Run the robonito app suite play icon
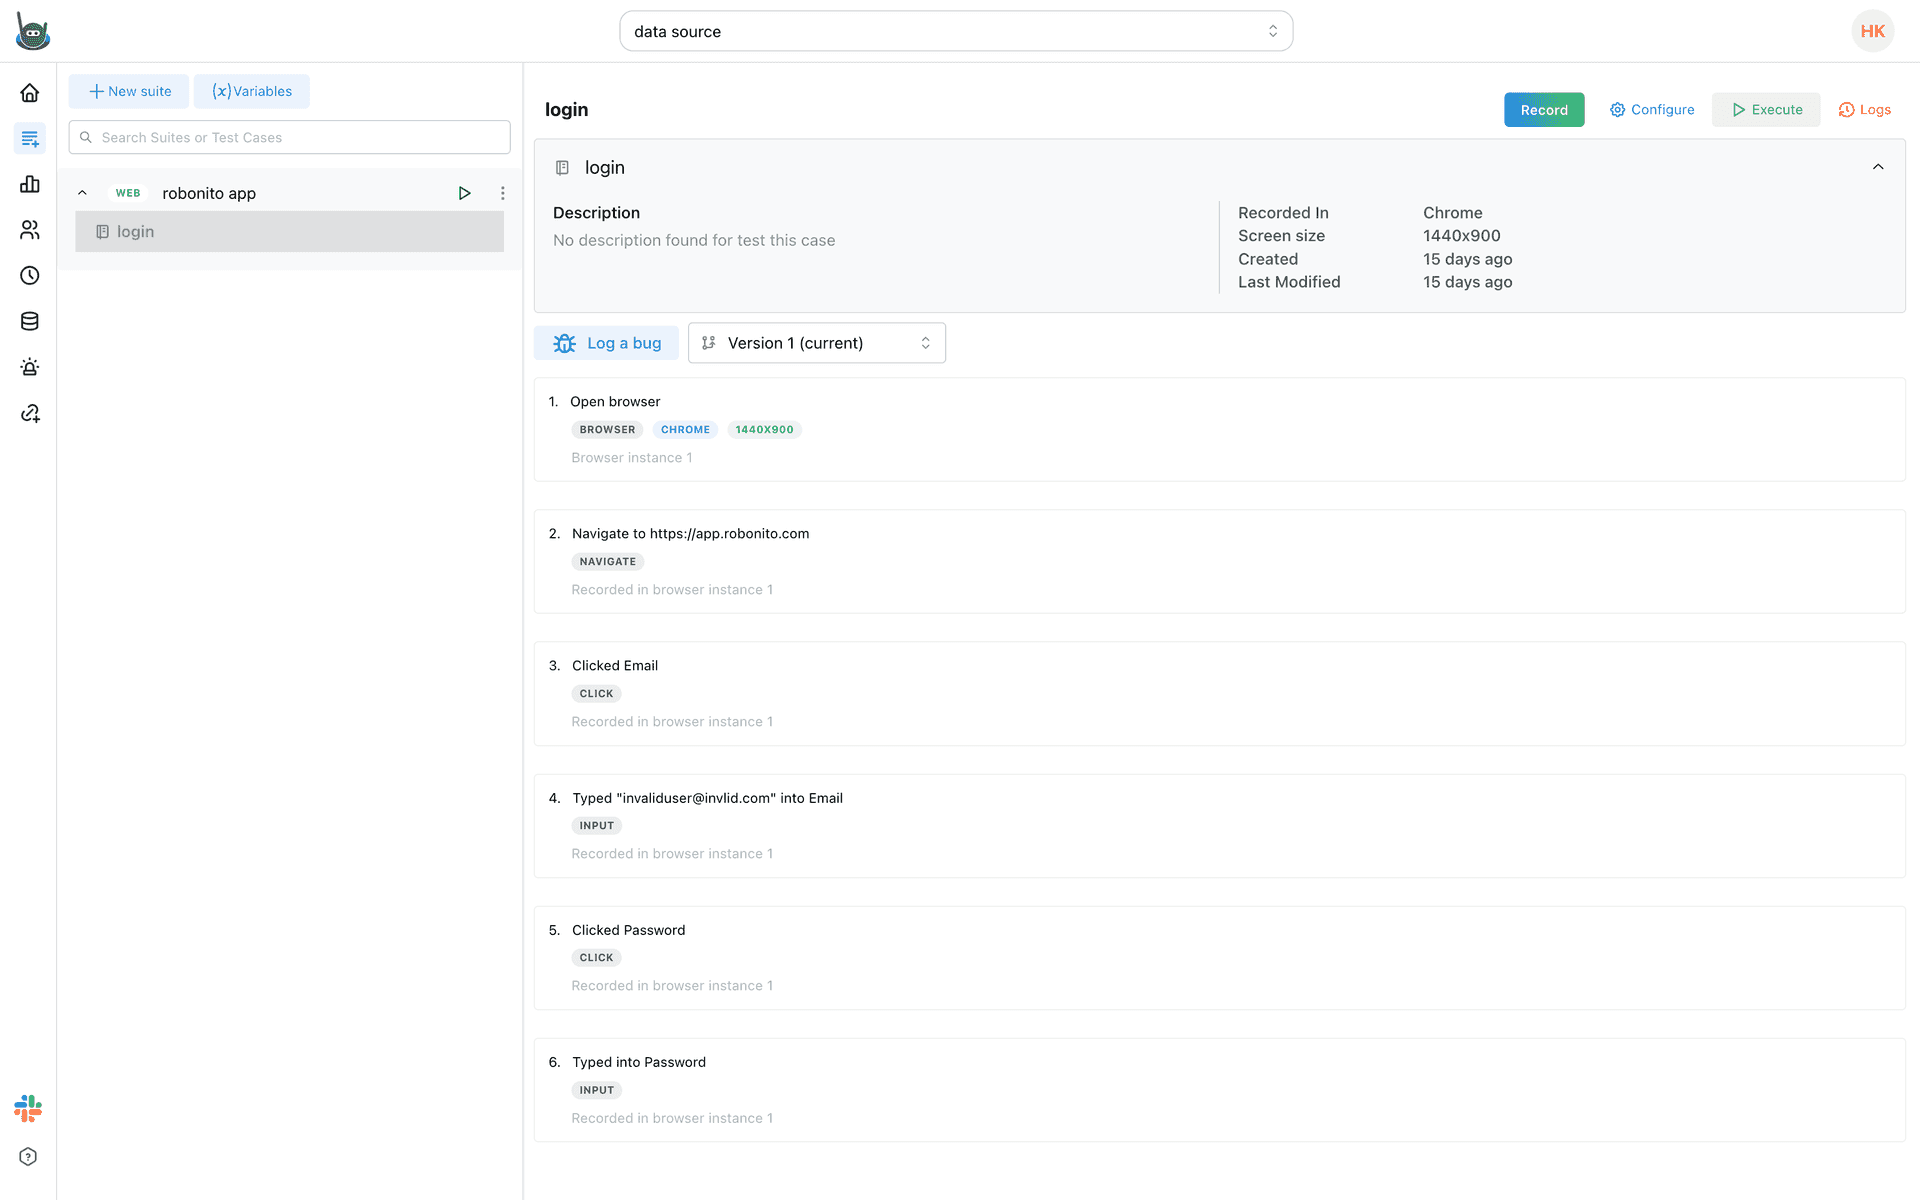 (464, 193)
